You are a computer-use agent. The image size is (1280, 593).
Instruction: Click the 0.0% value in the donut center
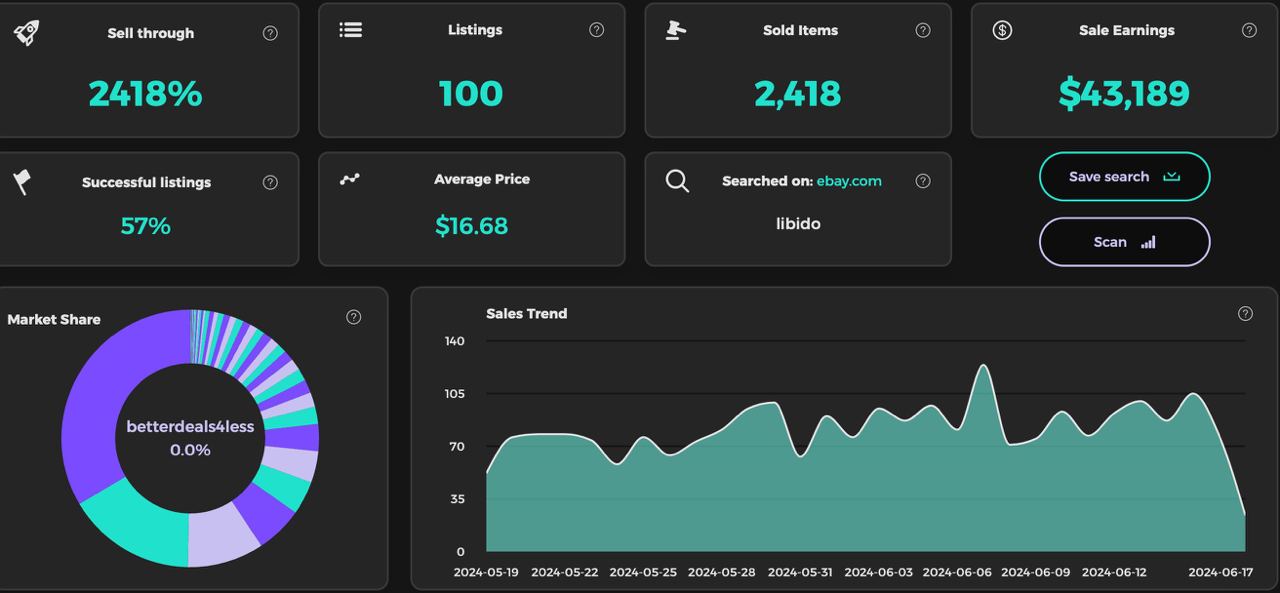pyautogui.click(x=190, y=450)
